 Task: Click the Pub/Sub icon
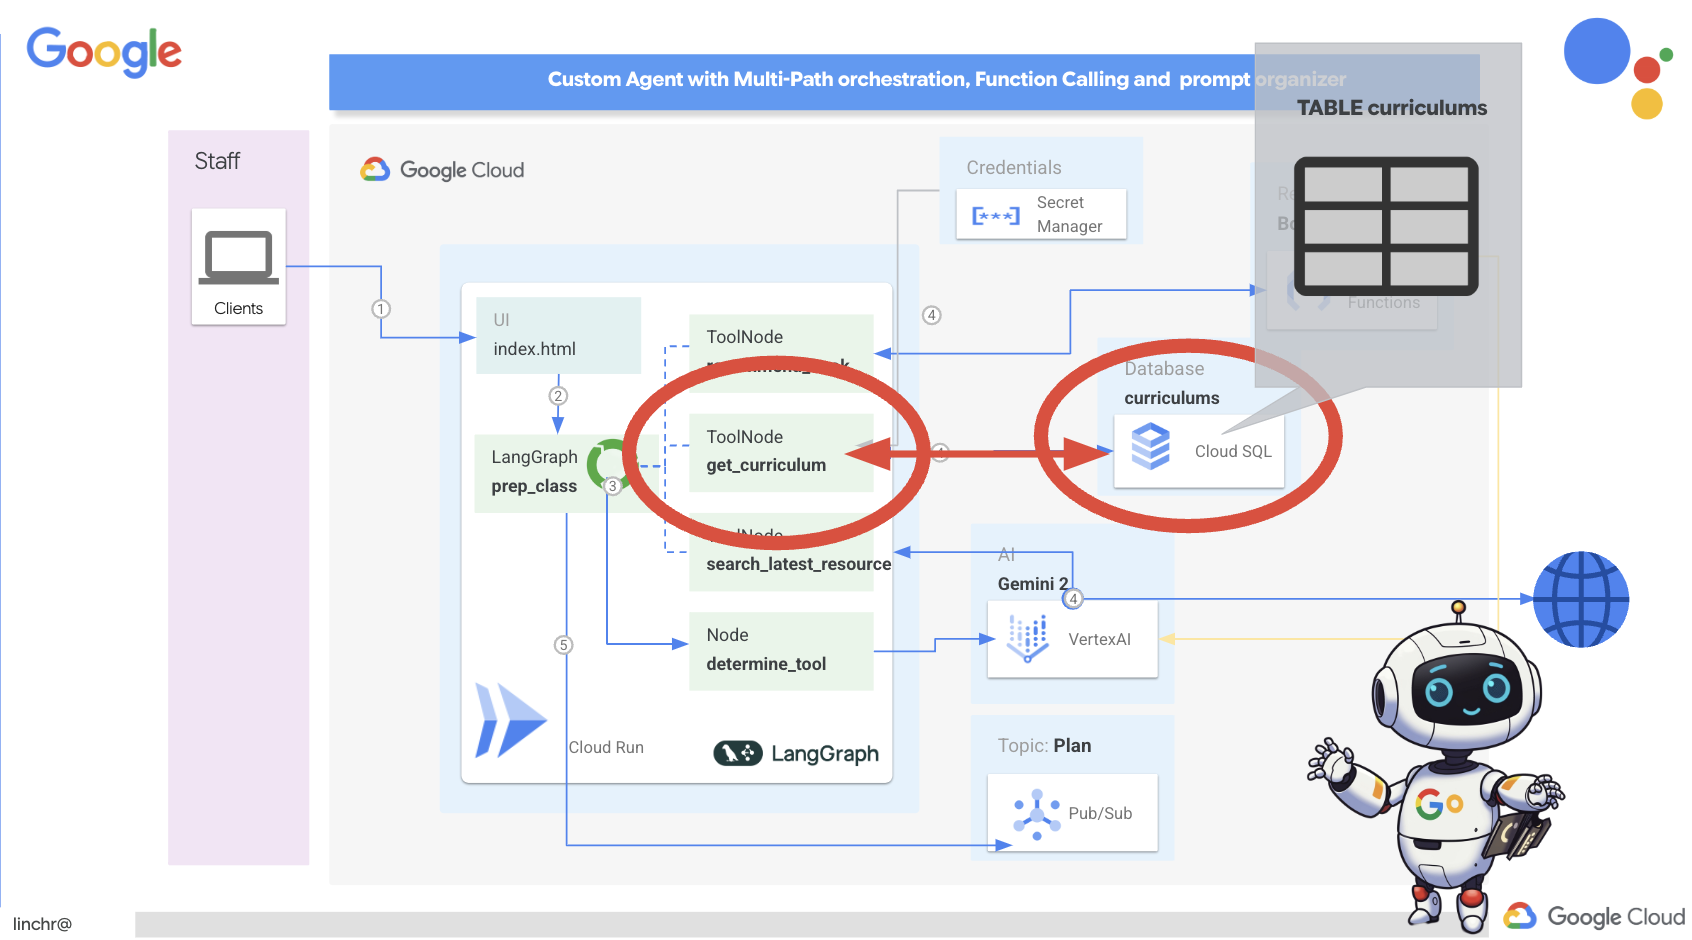(x=1036, y=814)
